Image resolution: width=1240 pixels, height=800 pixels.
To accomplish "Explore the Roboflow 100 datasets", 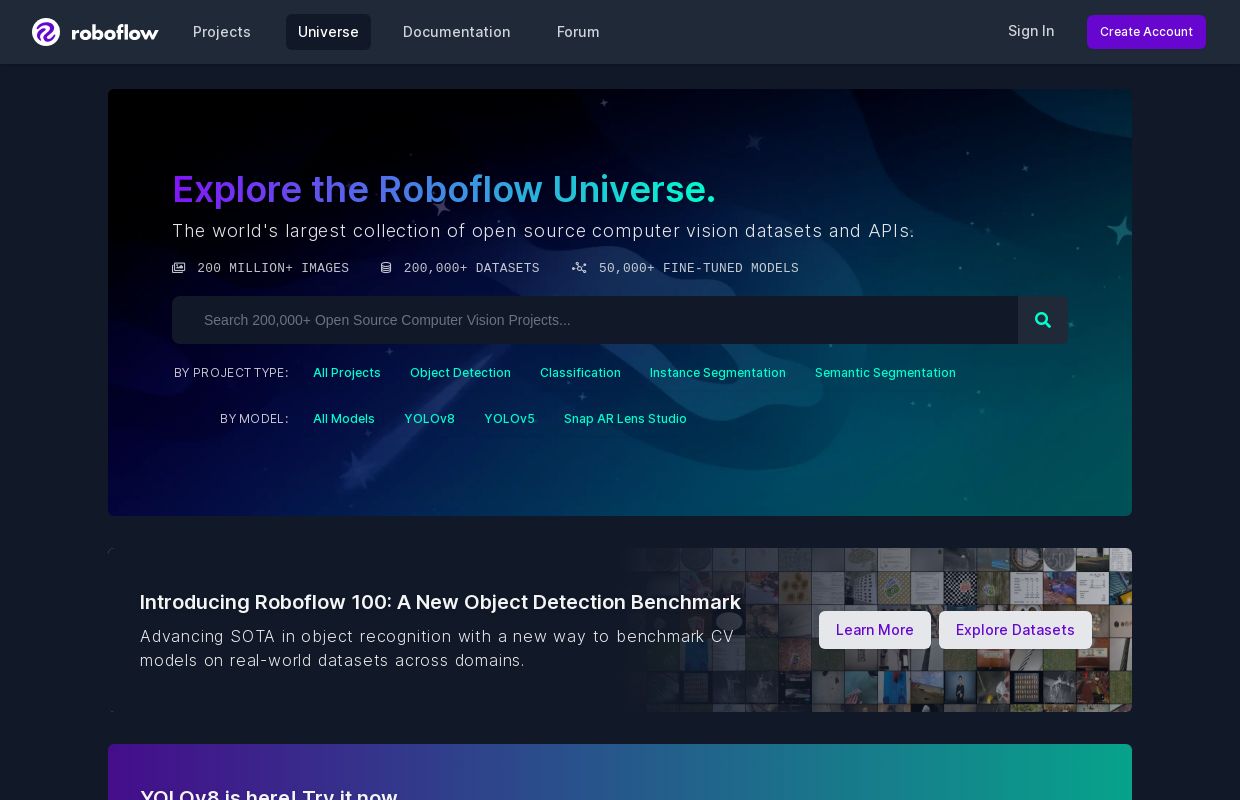I will 1015,630.
